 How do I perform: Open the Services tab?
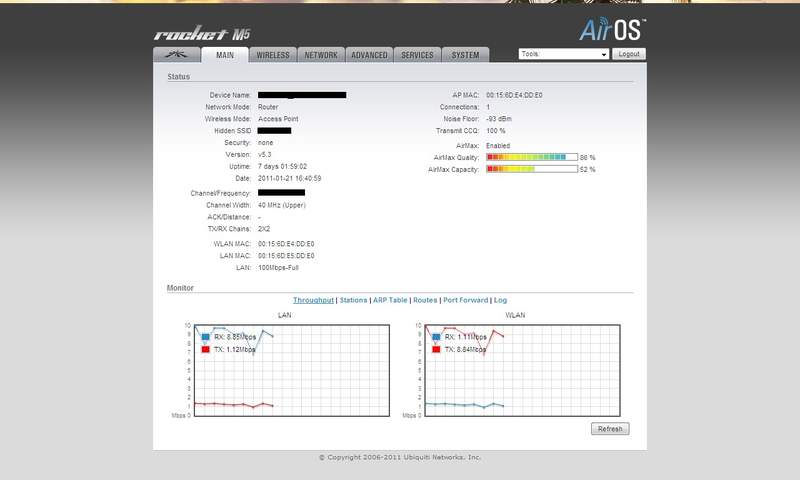[x=417, y=55]
